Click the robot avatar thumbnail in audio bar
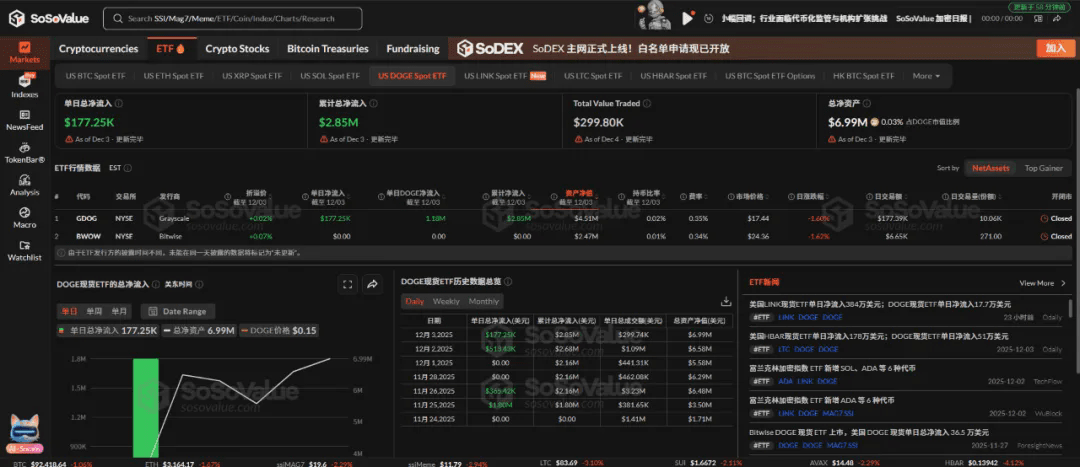This screenshot has height=467, width=1080. (x=652, y=17)
